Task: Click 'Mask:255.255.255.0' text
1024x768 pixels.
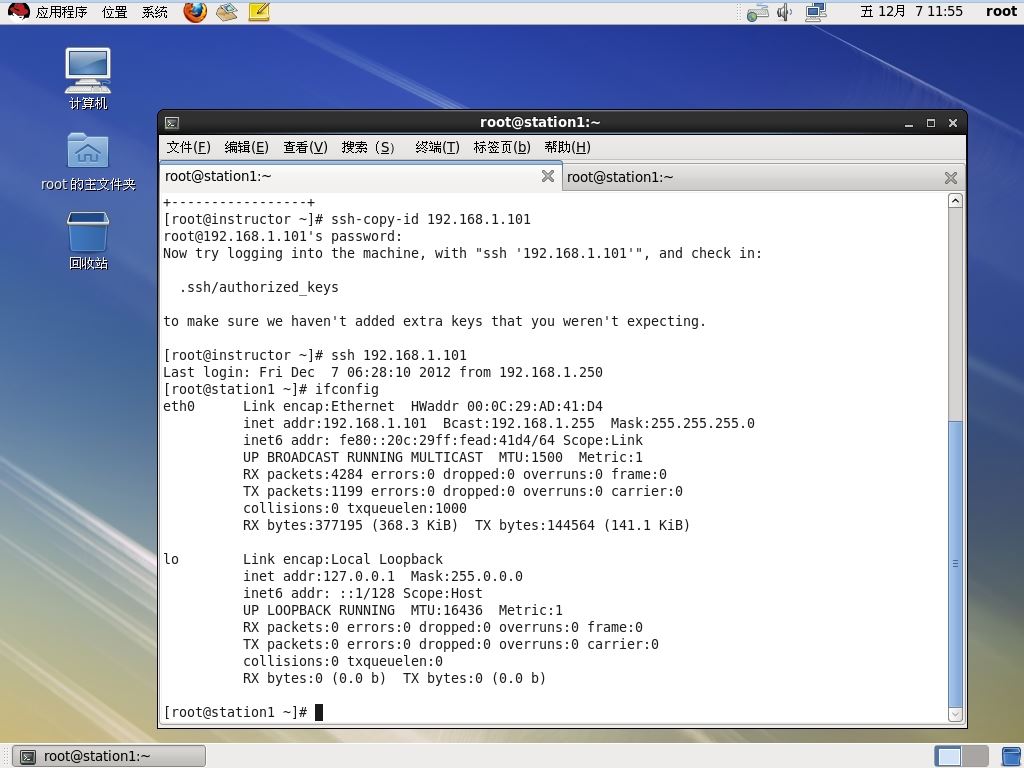Action: click(x=682, y=423)
